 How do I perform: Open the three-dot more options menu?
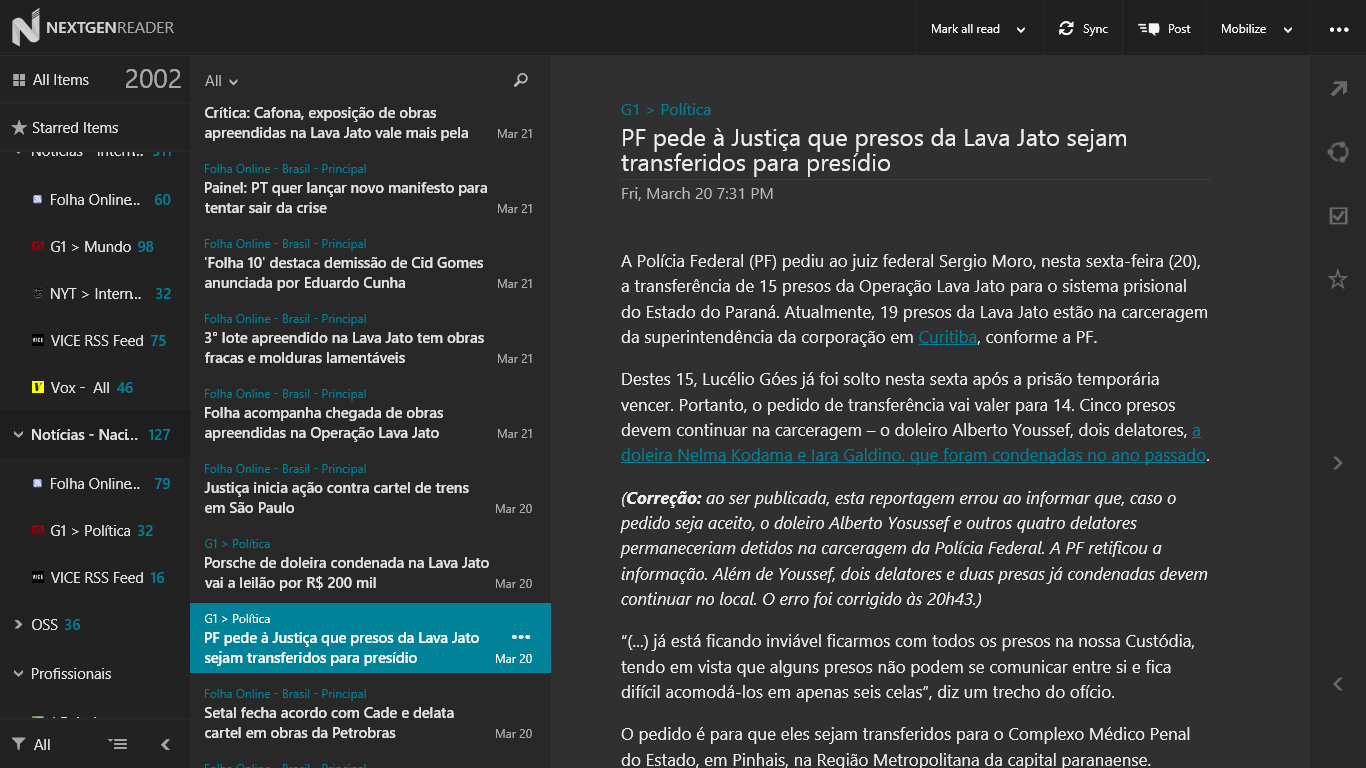[1339, 29]
